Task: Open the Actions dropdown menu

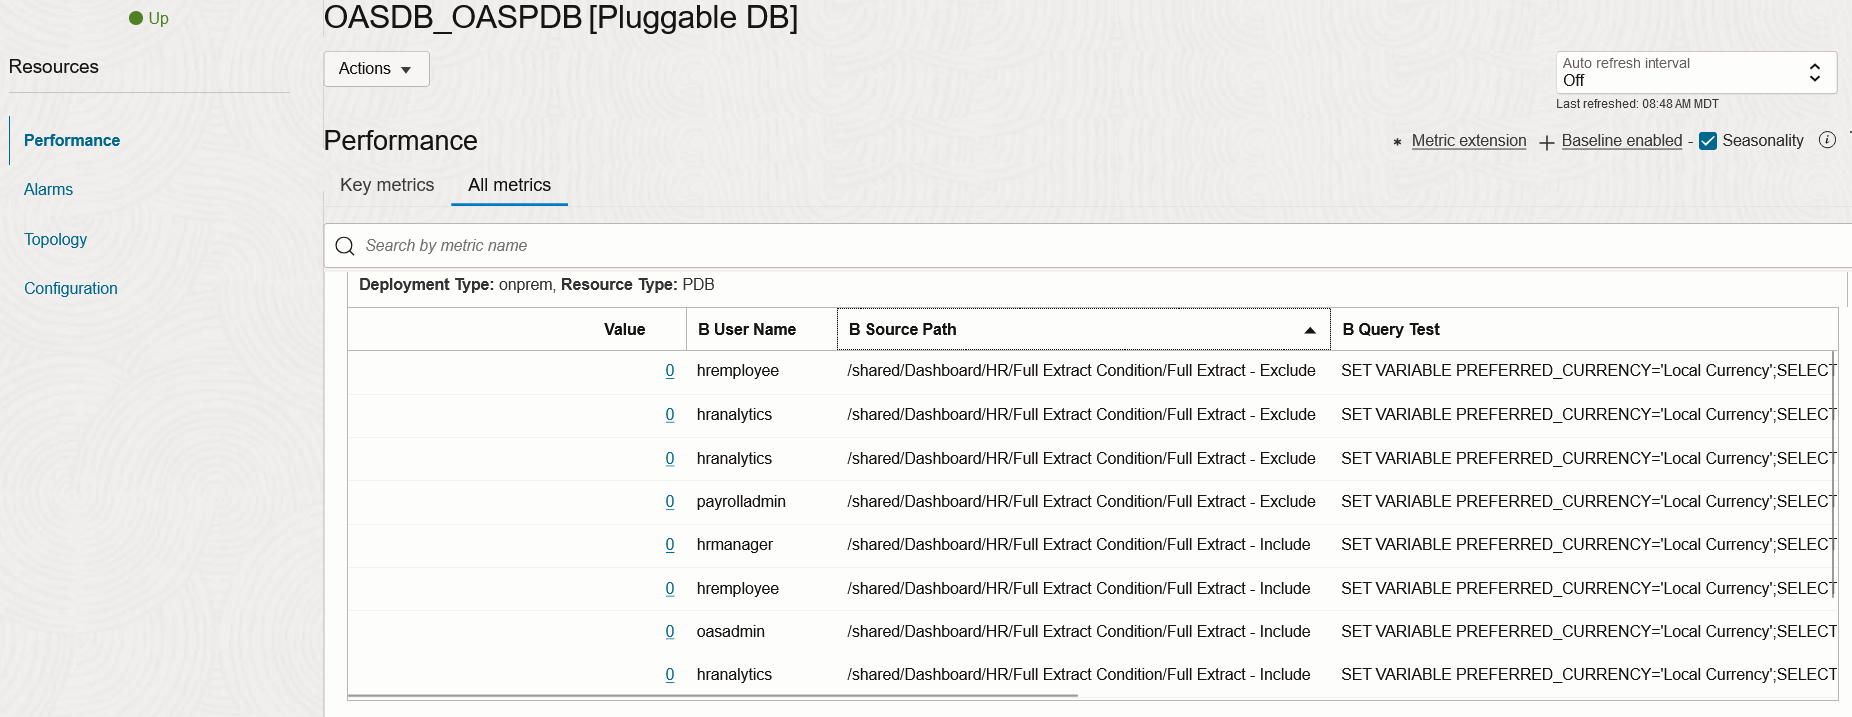Action: 376,68
